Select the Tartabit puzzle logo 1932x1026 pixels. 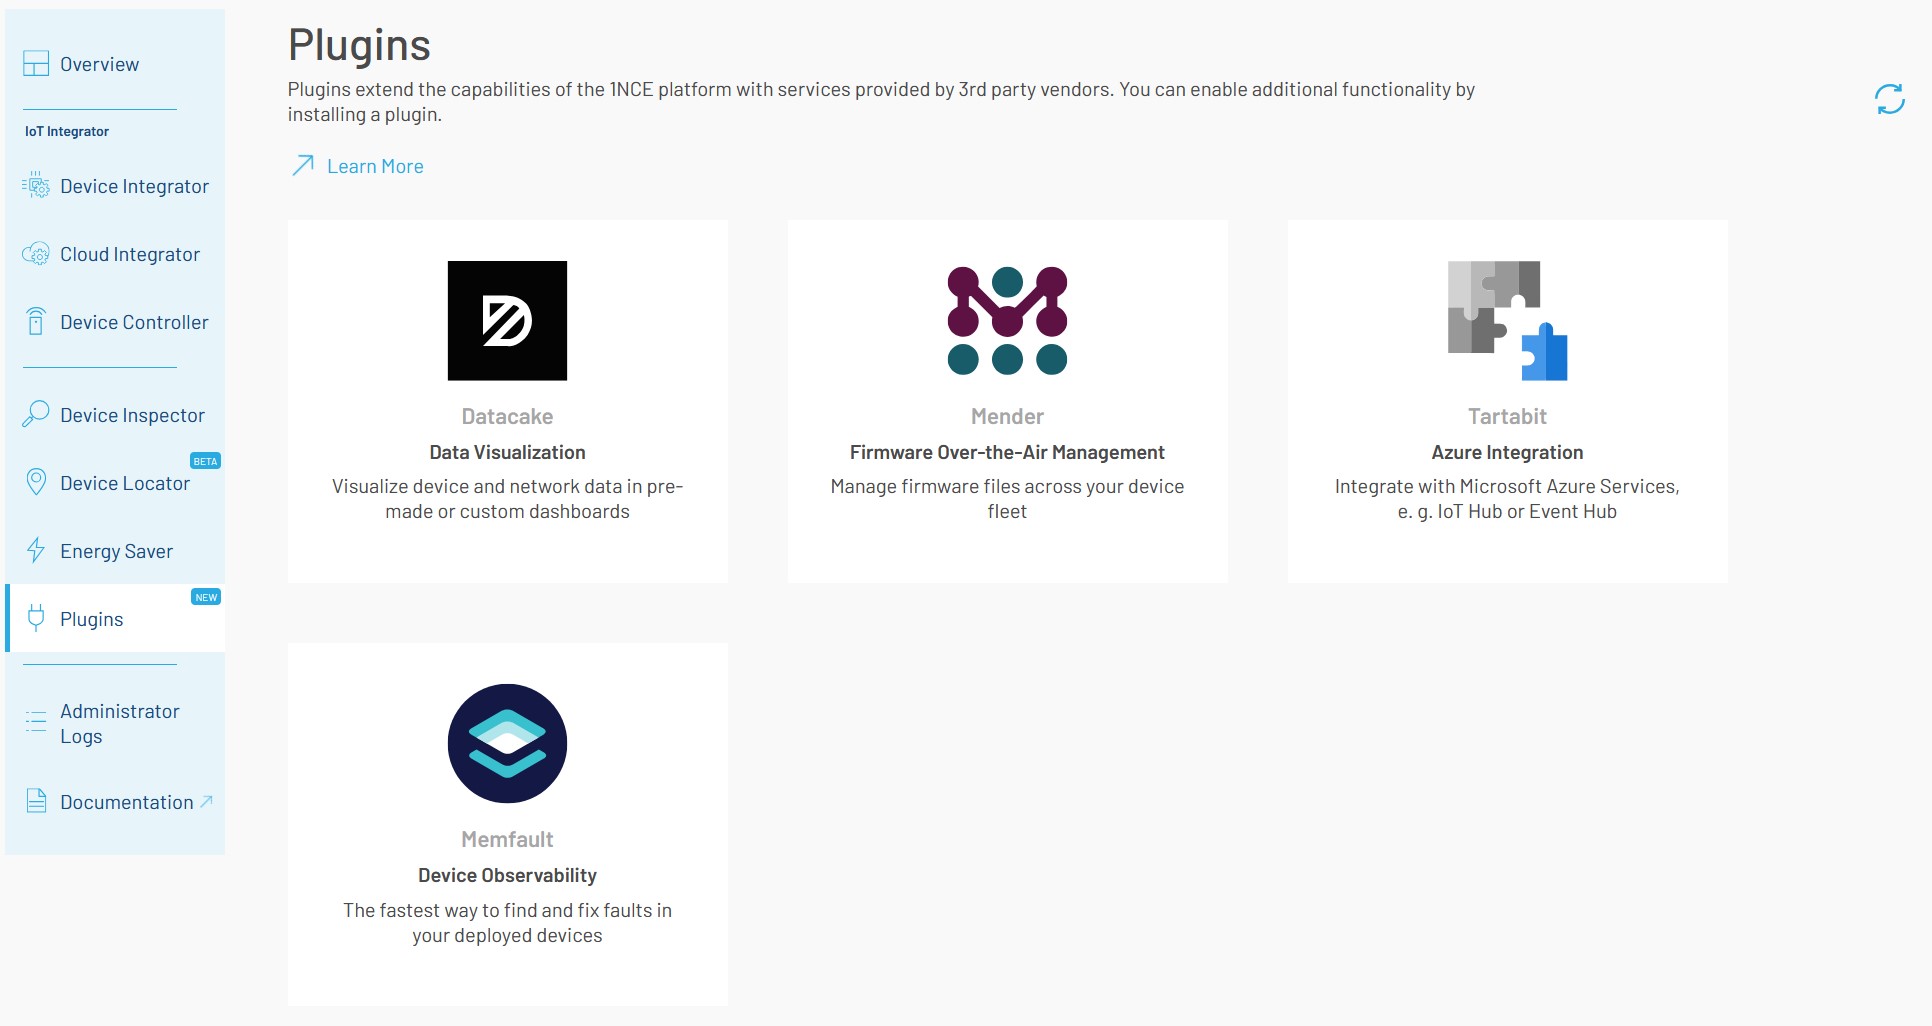click(x=1506, y=320)
